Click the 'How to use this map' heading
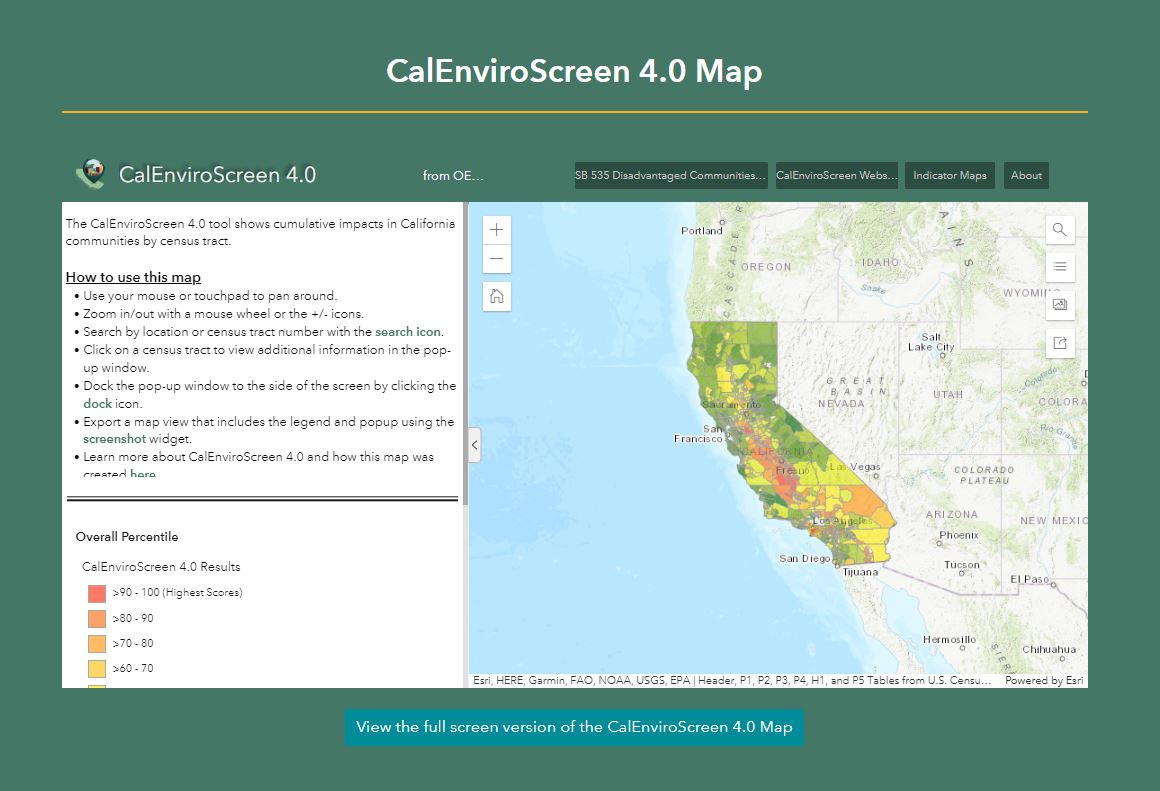 133,277
